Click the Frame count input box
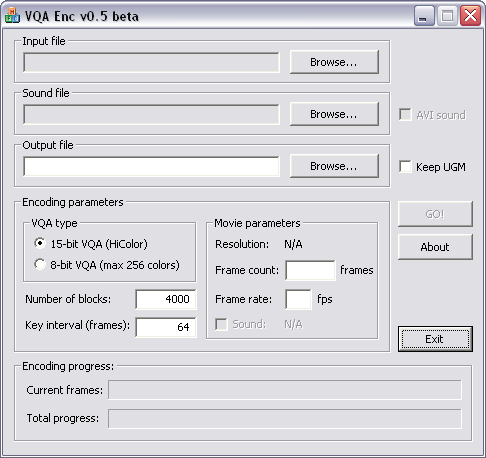Viewport: 486px width, 458px height. (310, 270)
